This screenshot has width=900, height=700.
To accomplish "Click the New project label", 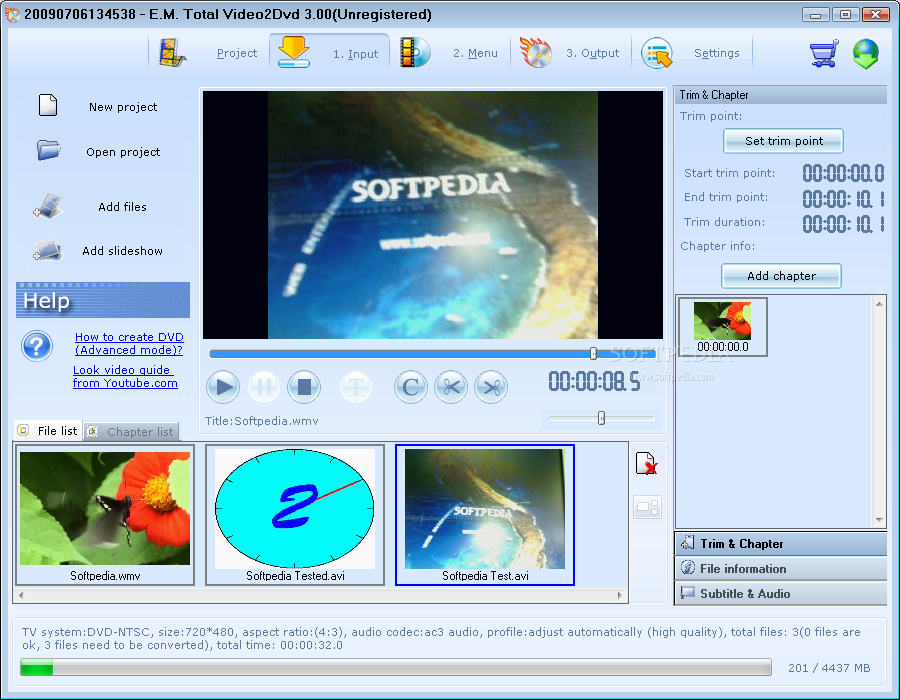I will coord(123,107).
